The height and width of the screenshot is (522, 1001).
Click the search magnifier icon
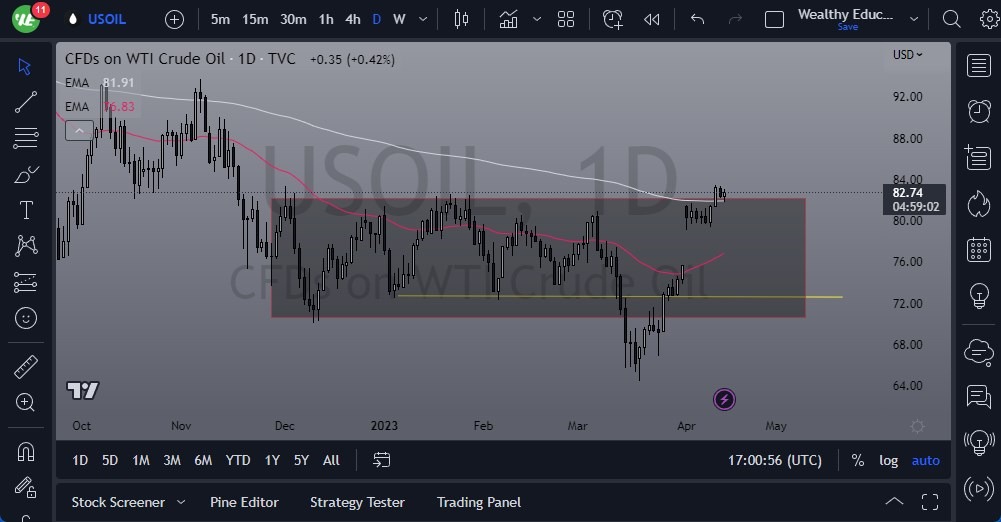(952, 19)
